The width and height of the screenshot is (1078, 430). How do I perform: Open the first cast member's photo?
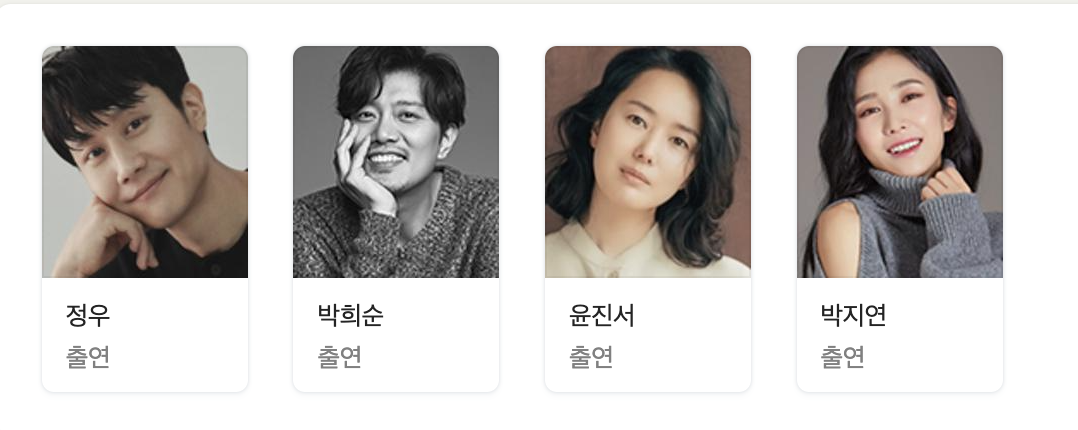tap(145, 162)
